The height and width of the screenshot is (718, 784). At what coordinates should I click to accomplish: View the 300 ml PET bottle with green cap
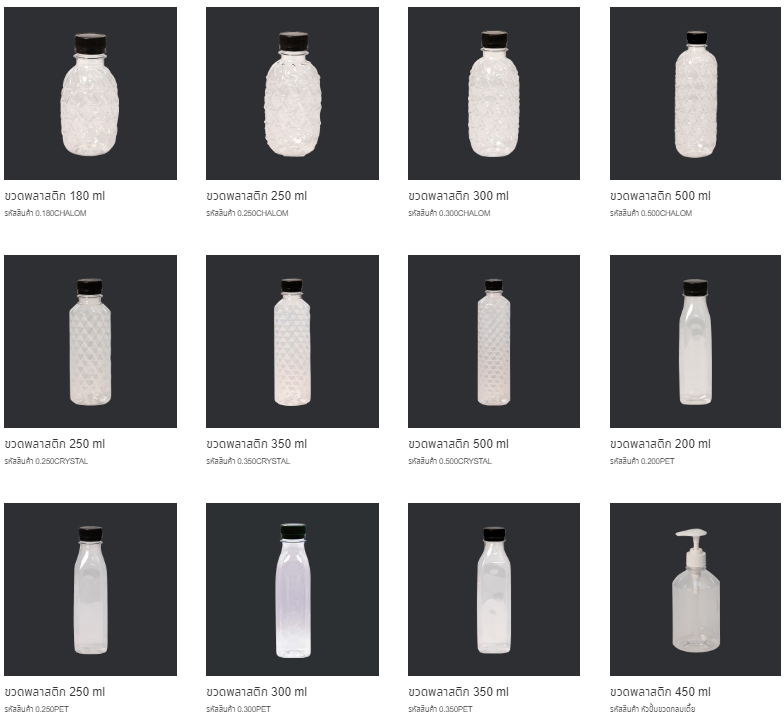[292, 590]
